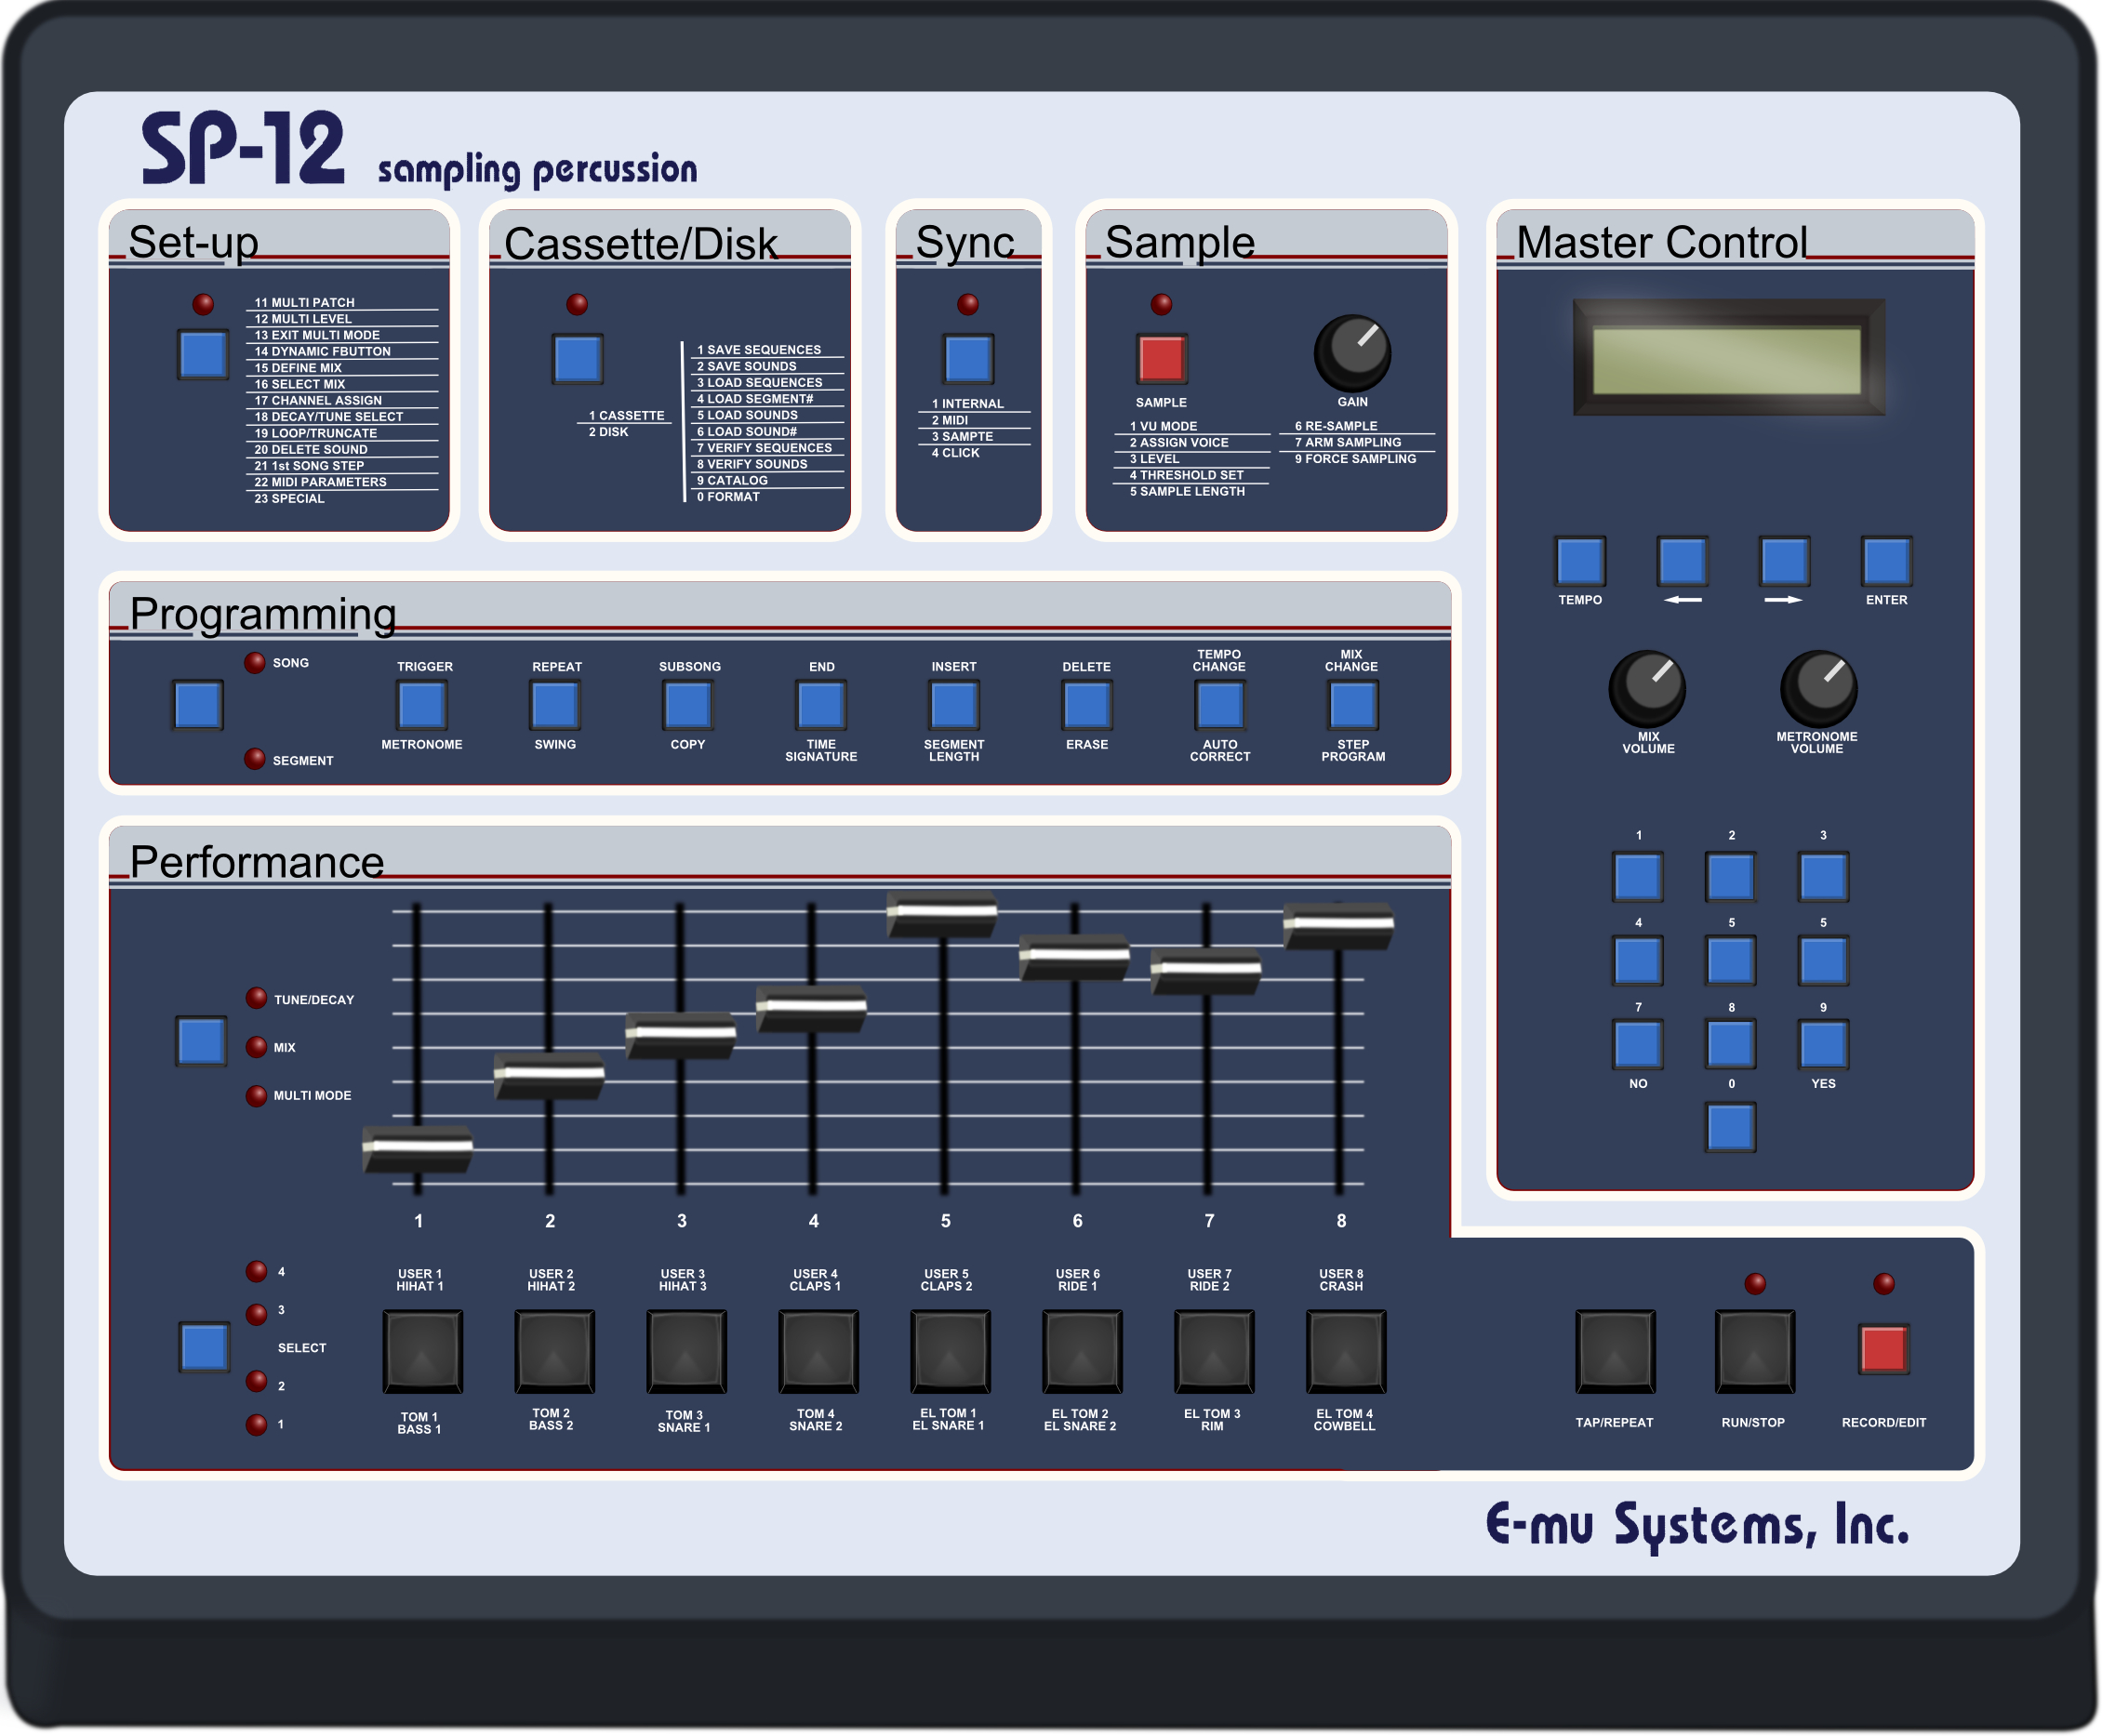Screen dimensions: 2102x1736
Task: Hit the red SAMPLE button
Action: tap(1161, 358)
